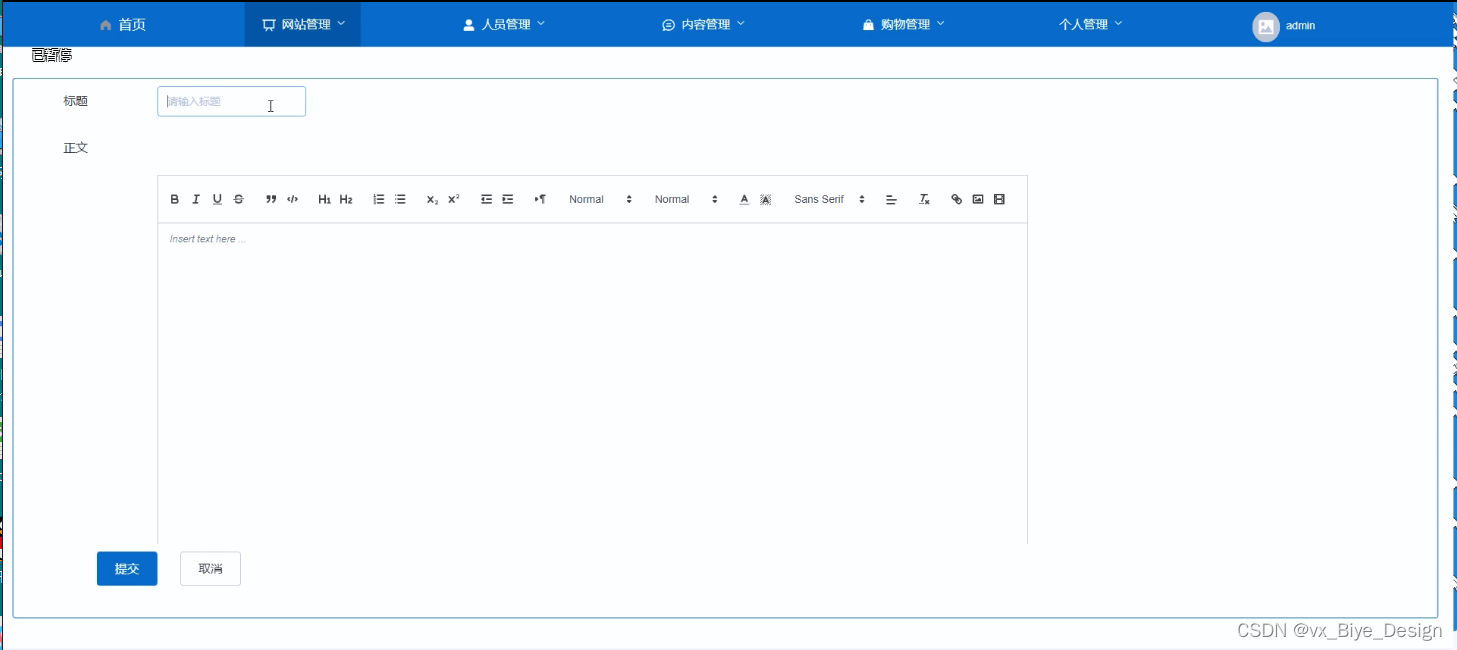Increase the text indent
The image size is (1457, 650).
click(508, 199)
